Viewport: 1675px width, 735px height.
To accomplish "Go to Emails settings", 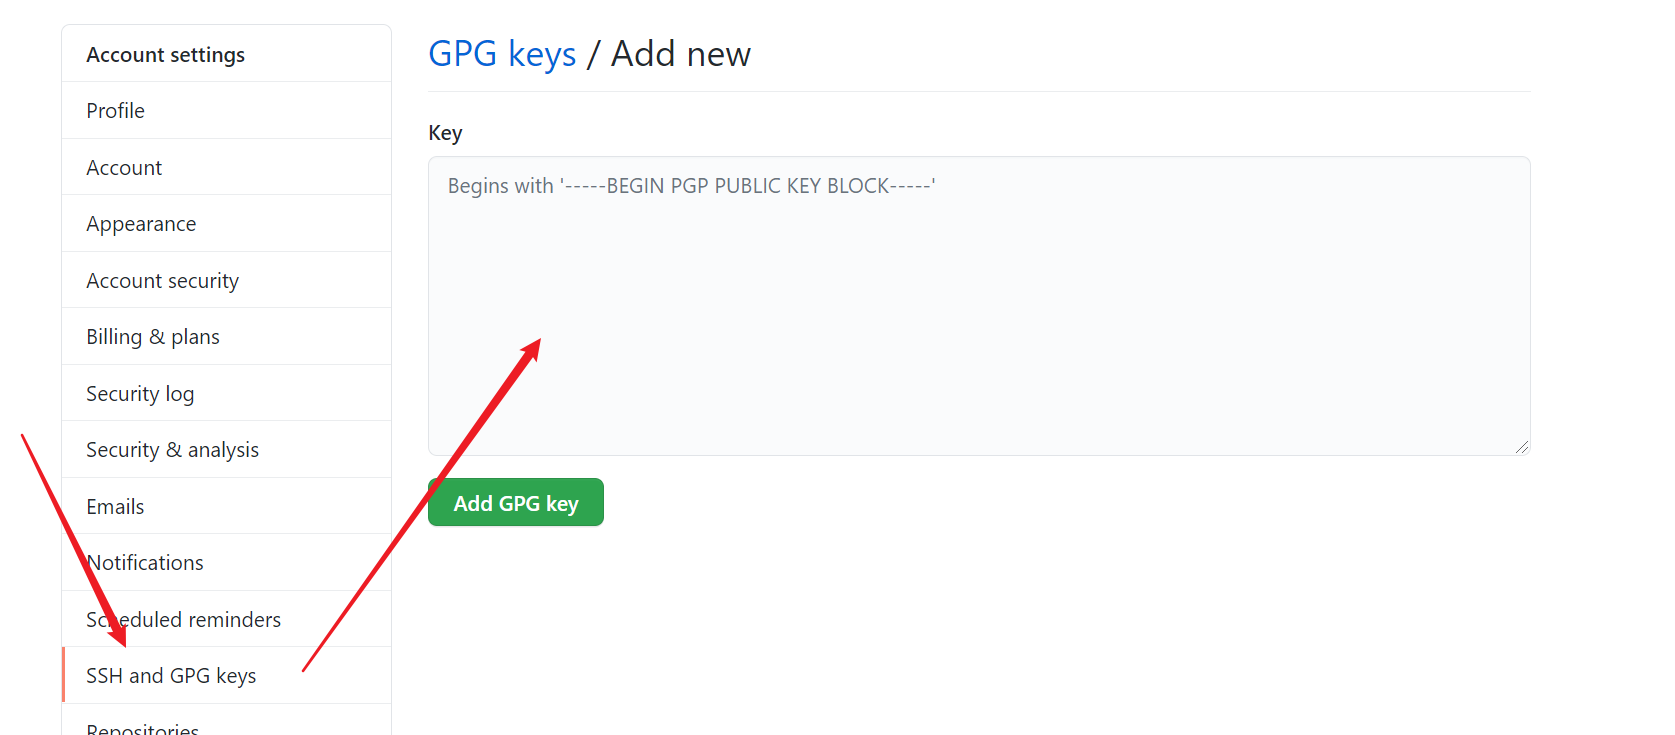I will coord(226,506).
